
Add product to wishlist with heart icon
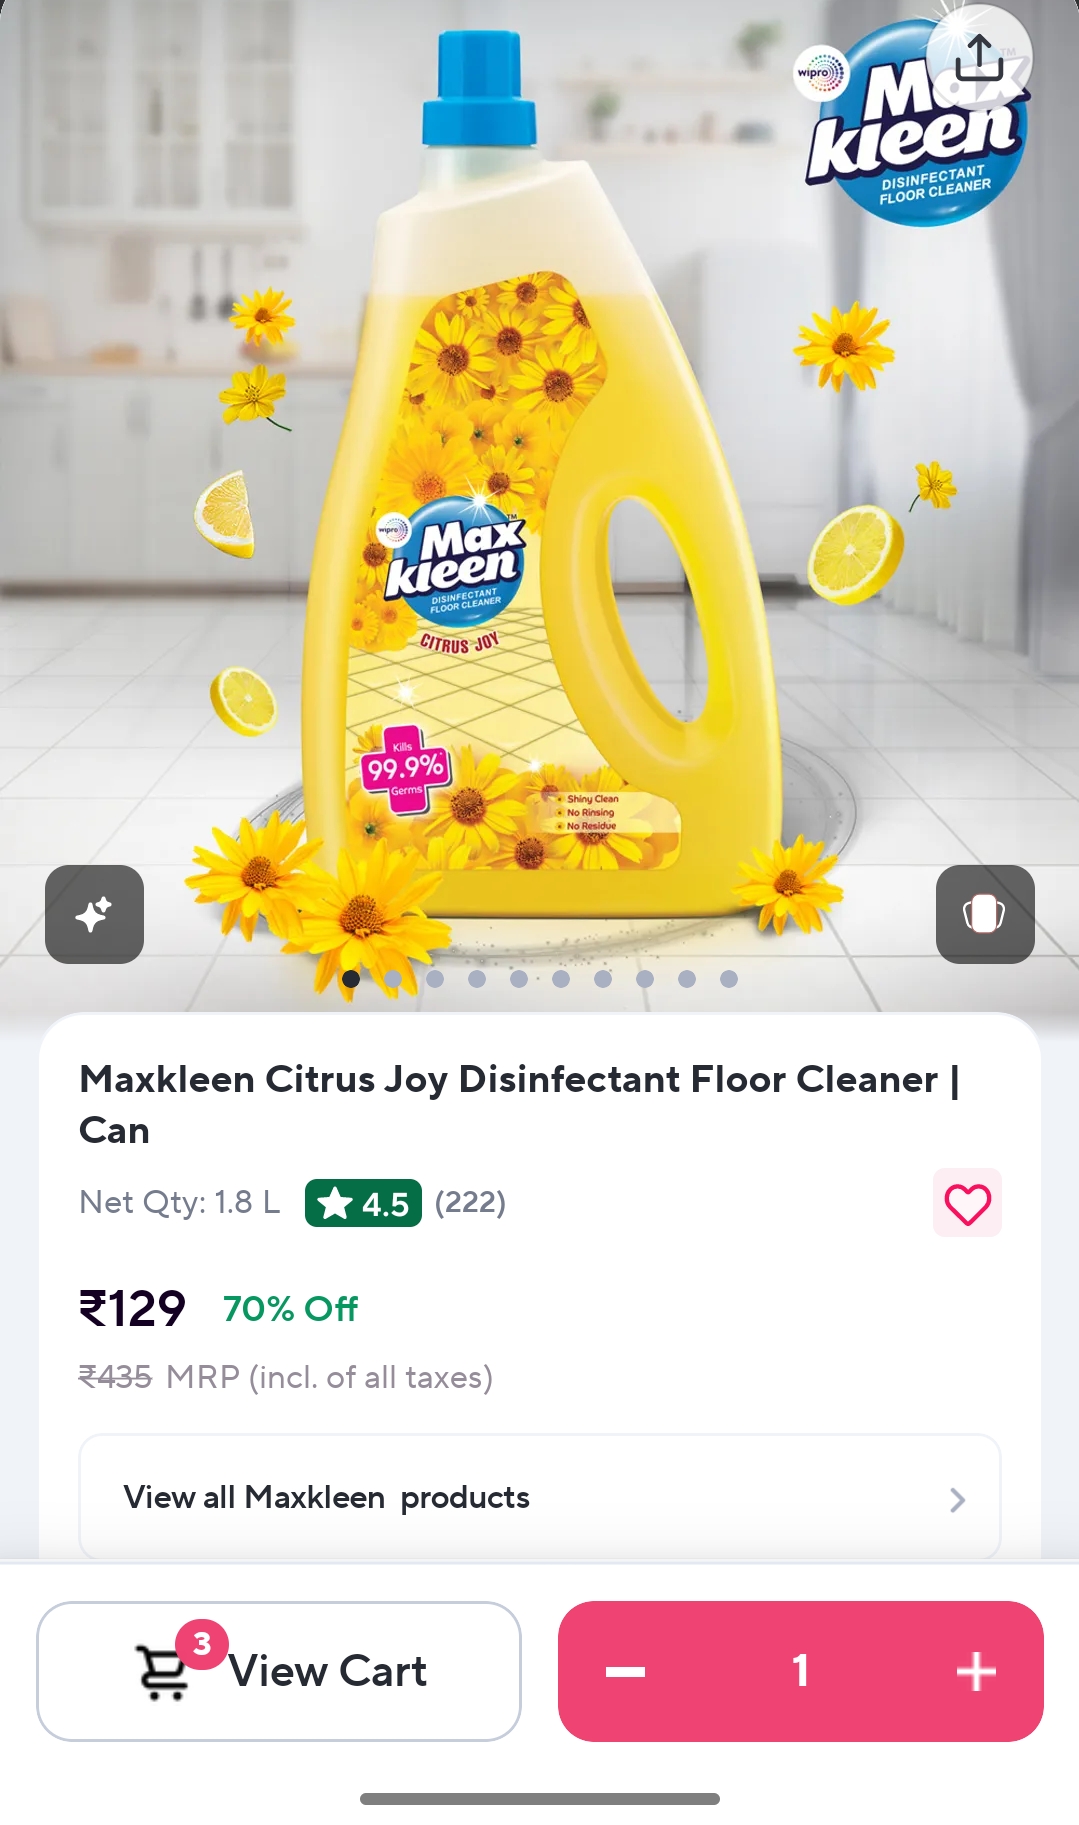tap(967, 1203)
